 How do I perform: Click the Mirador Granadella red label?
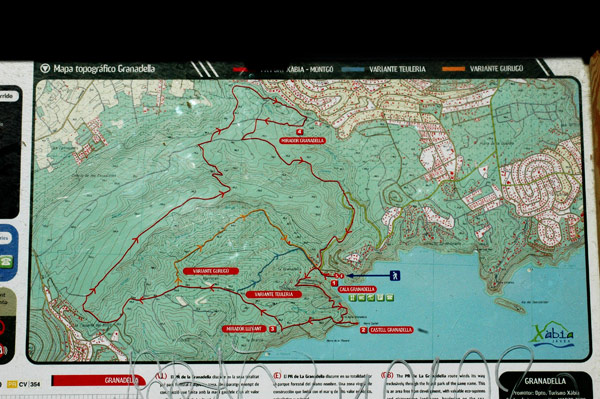(302, 140)
